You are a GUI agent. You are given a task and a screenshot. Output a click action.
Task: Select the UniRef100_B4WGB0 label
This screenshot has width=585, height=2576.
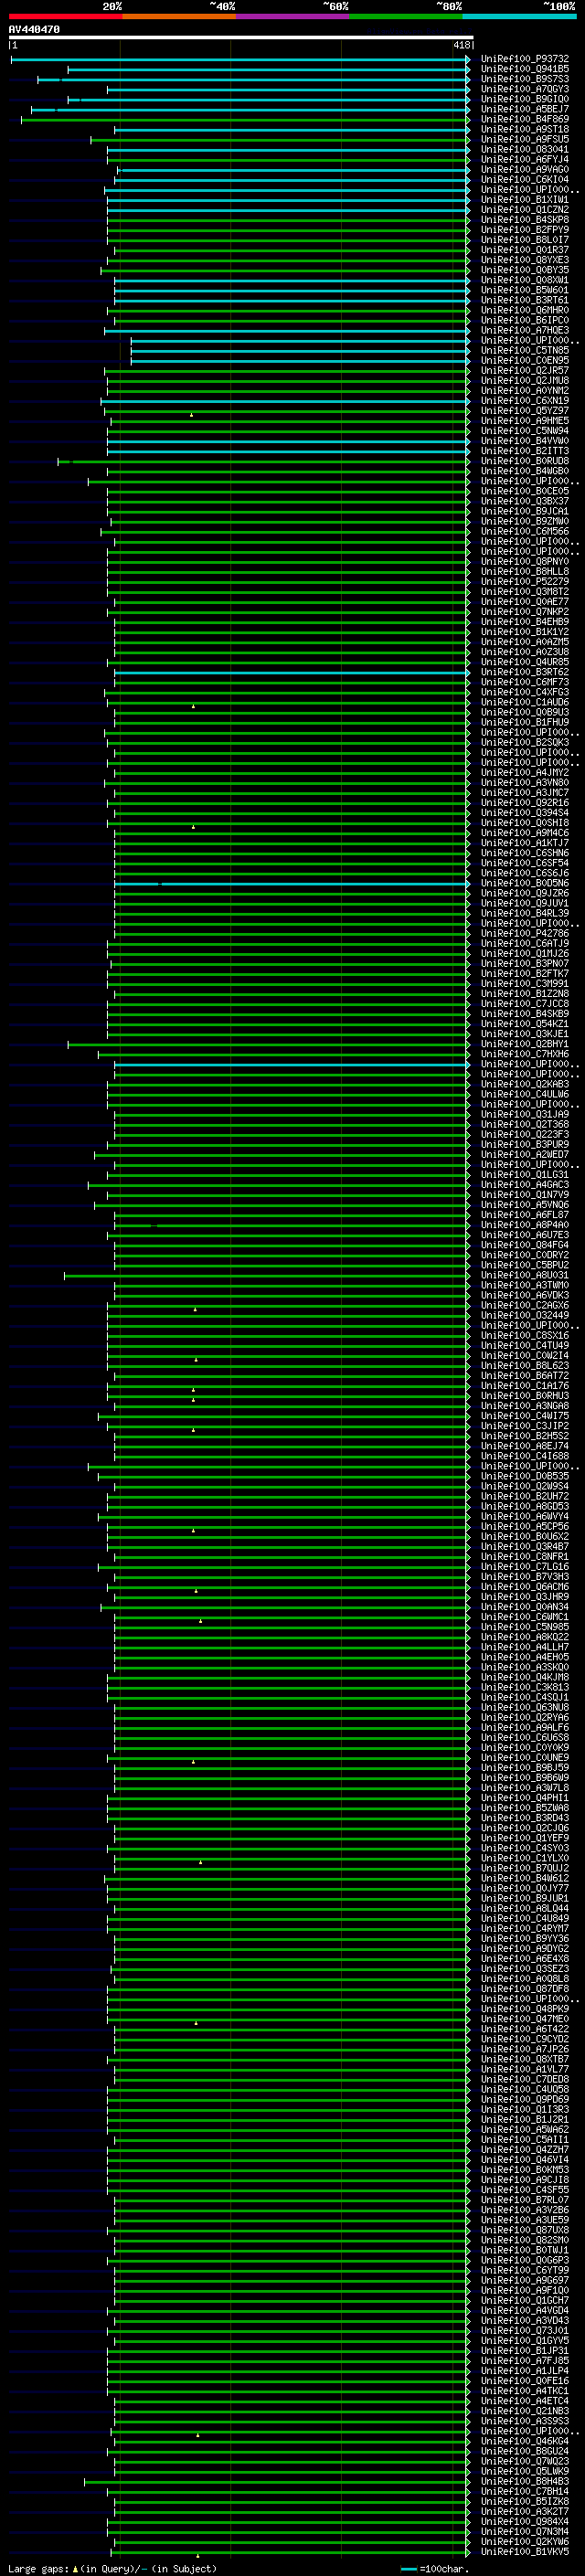pos(525,471)
